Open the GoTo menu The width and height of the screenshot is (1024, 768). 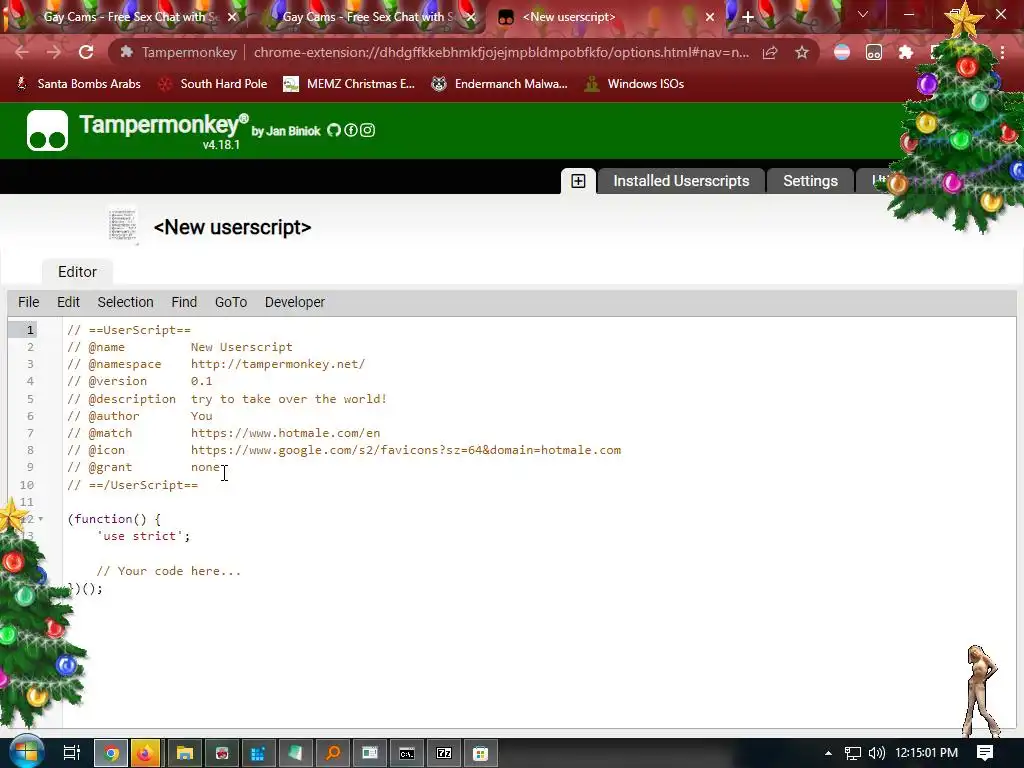click(231, 302)
